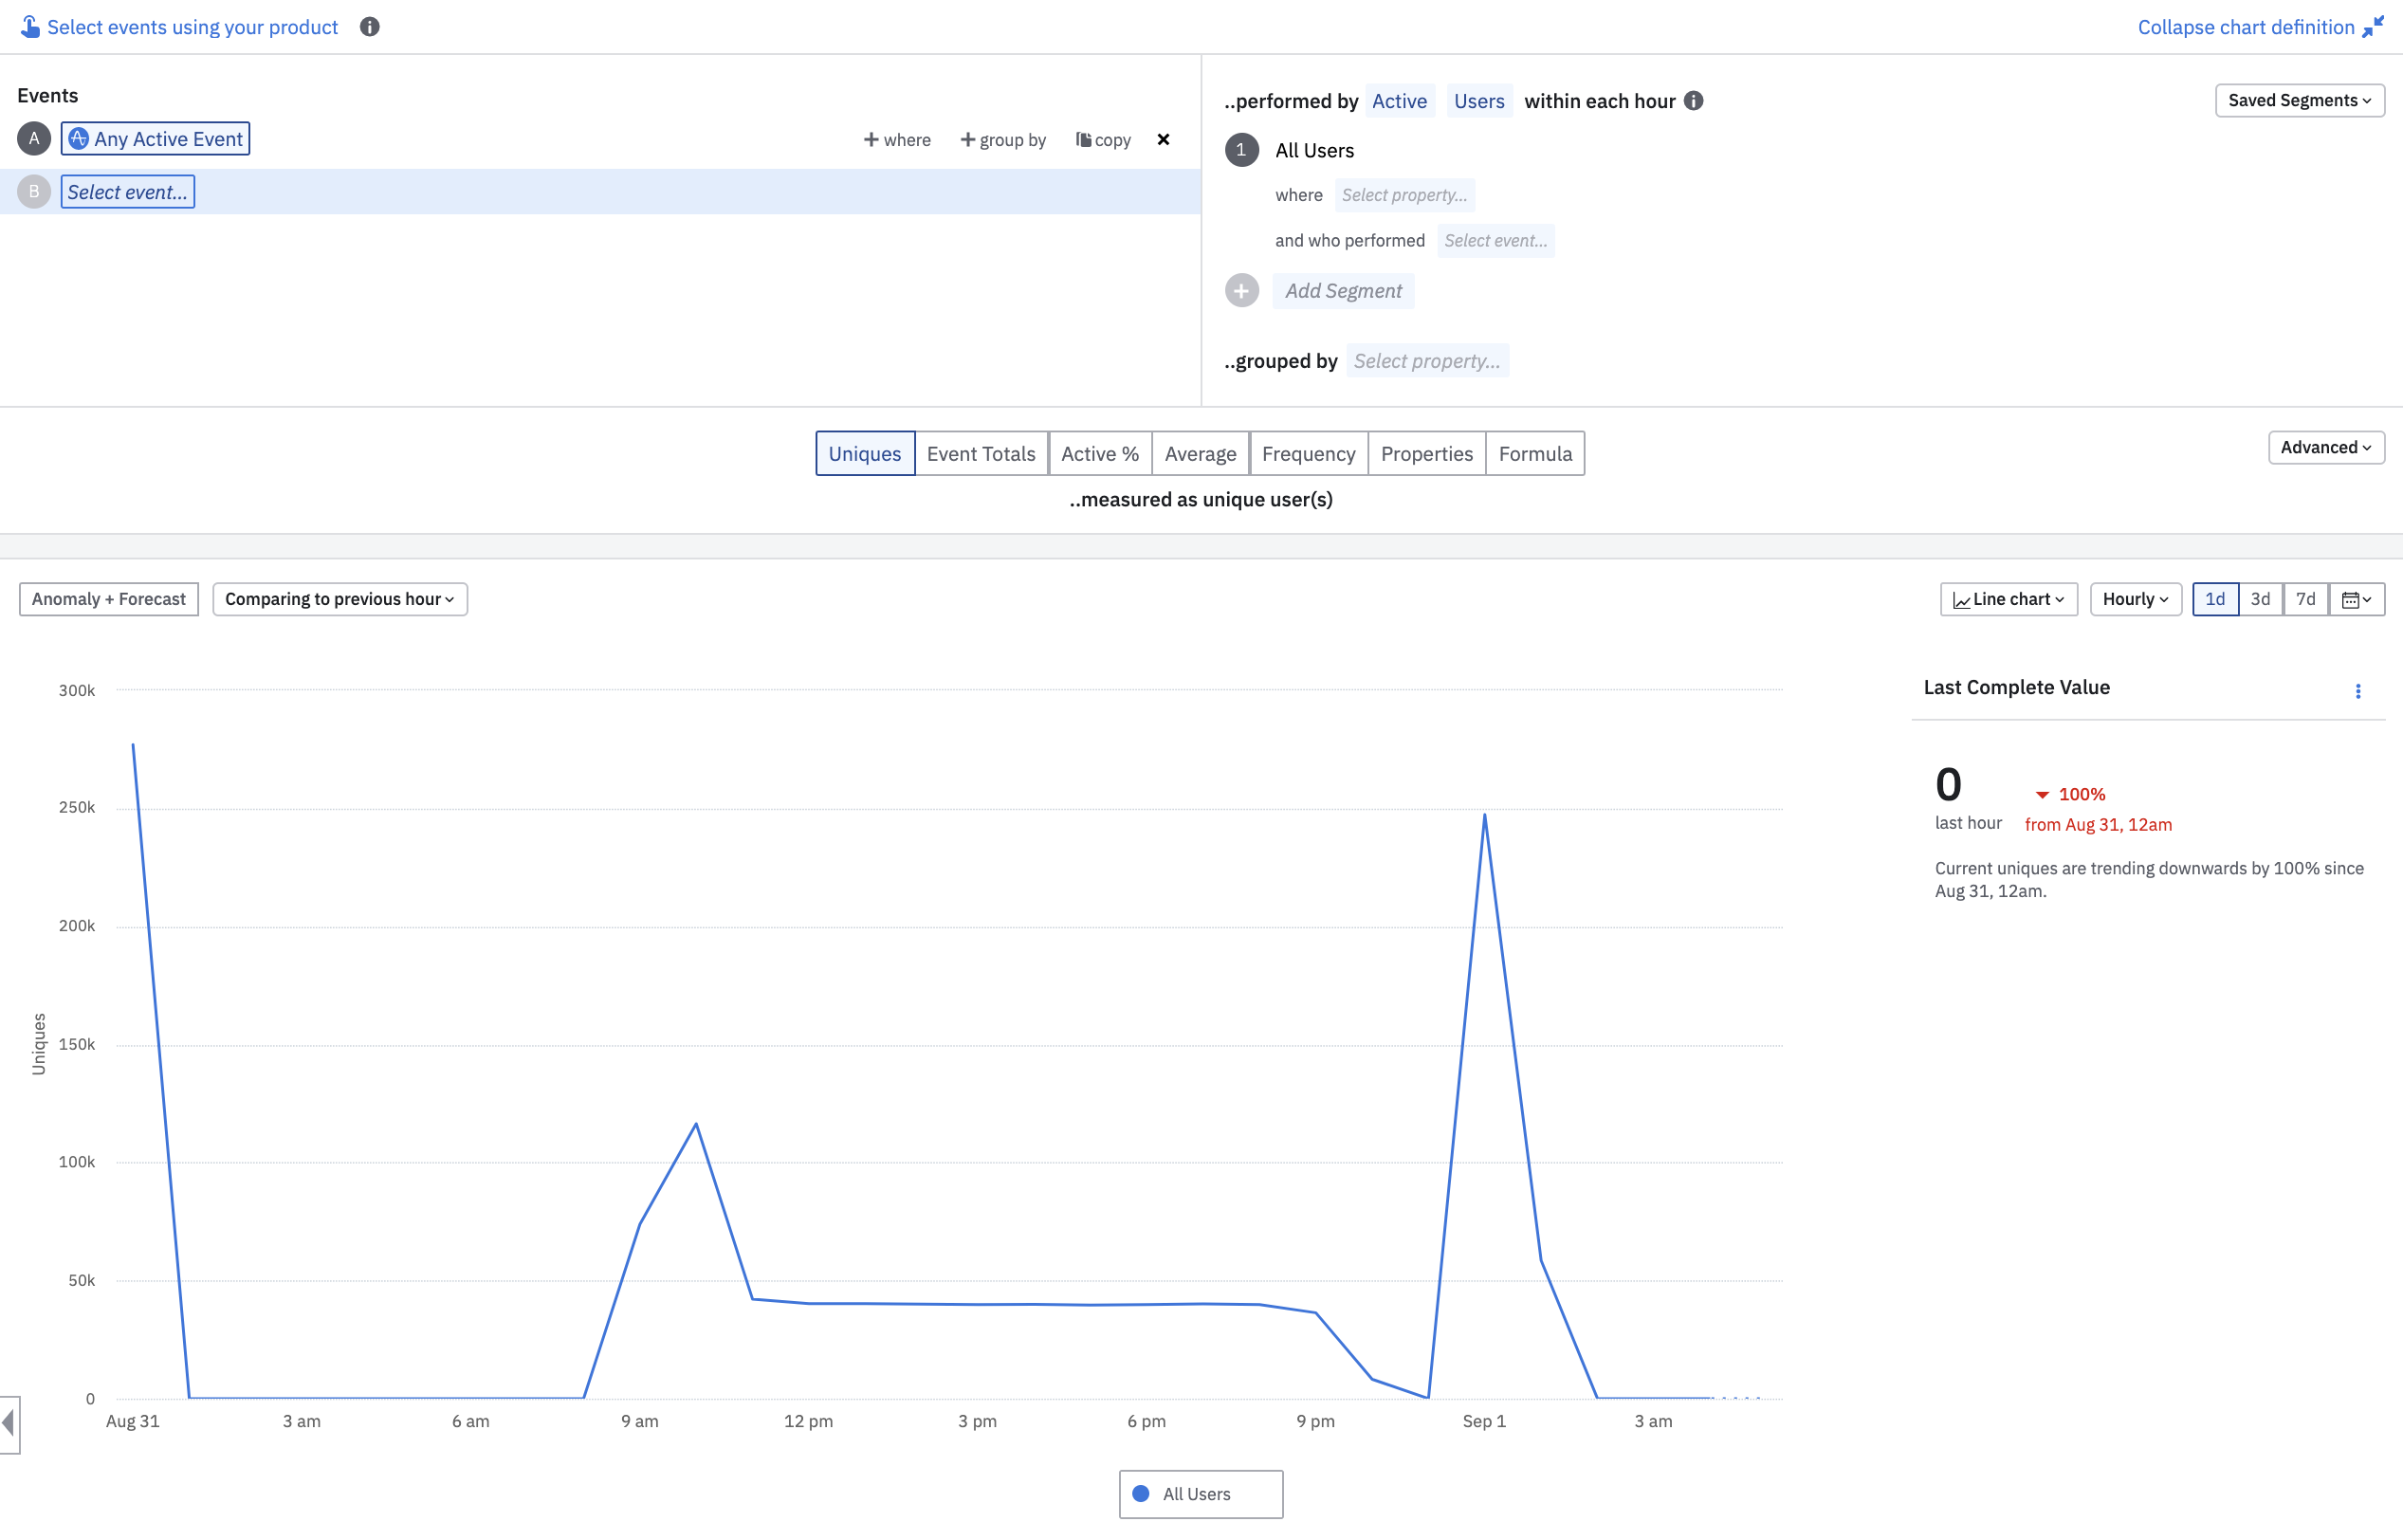This screenshot has height=1540, width=2403.
Task: Click the collapse arrows icon at top right
Action: (2372, 27)
